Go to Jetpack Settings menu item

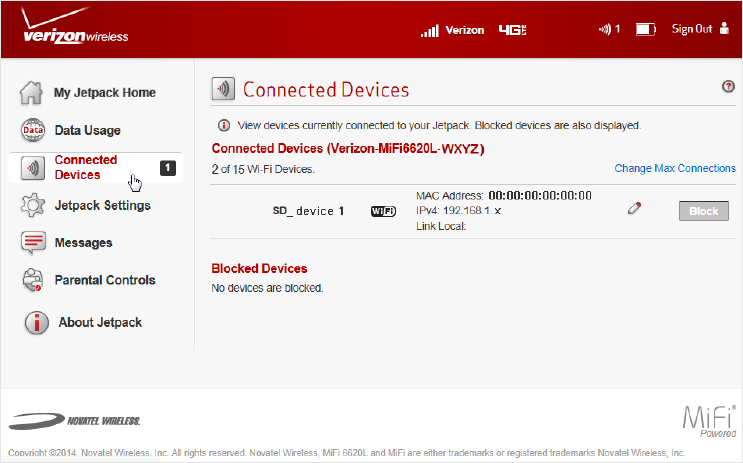pos(102,206)
